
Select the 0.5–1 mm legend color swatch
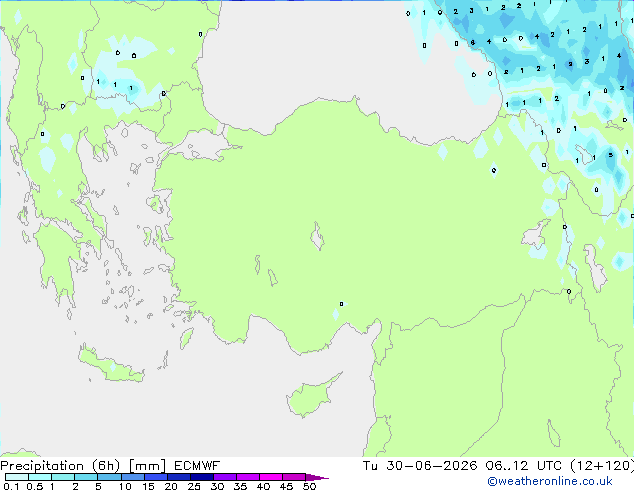tap(40, 477)
